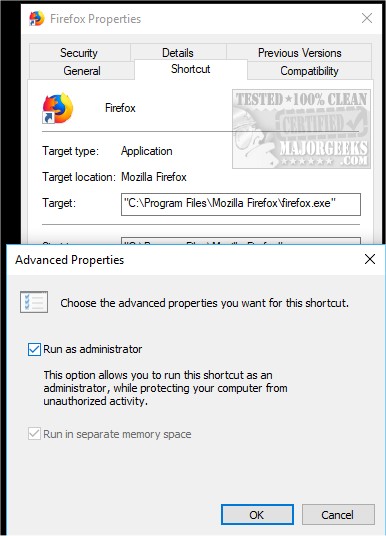Open the Compatibility tab

309,70
